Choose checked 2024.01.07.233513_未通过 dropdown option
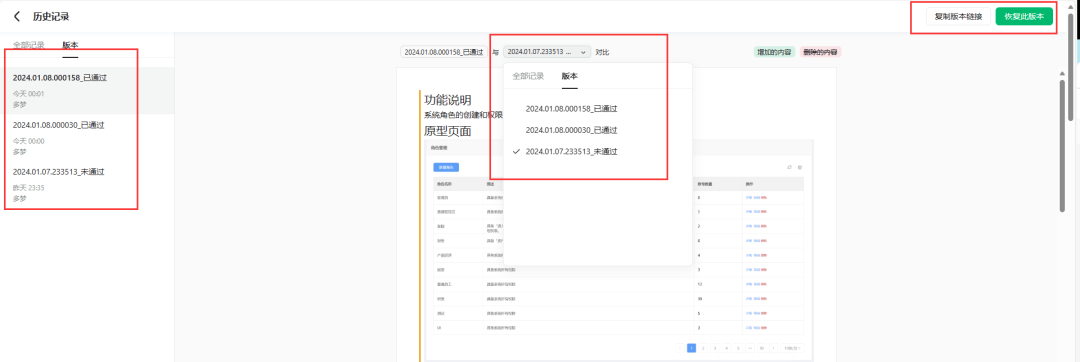This screenshot has height=362, width=1080. [x=572, y=151]
